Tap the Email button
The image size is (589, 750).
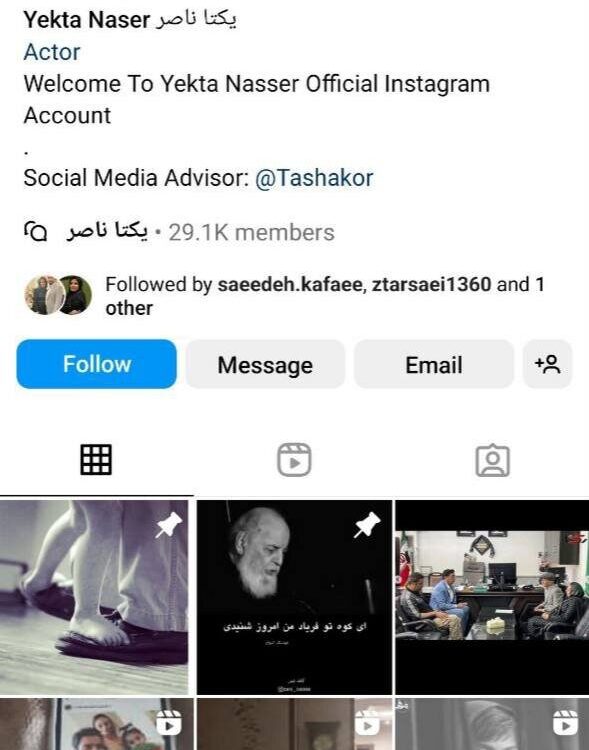(x=433, y=364)
